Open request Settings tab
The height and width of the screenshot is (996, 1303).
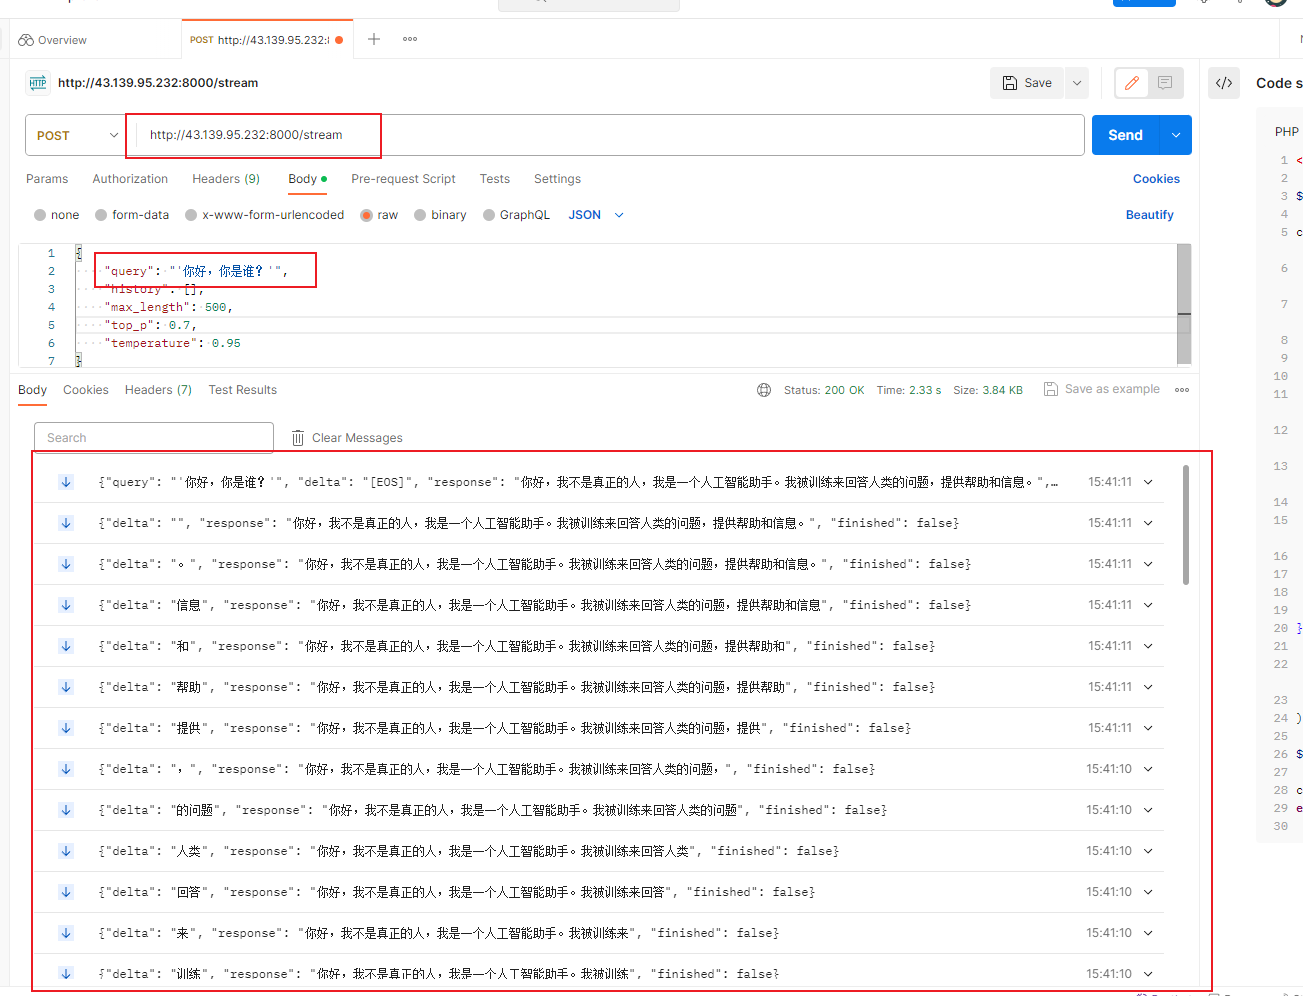coord(557,179)
